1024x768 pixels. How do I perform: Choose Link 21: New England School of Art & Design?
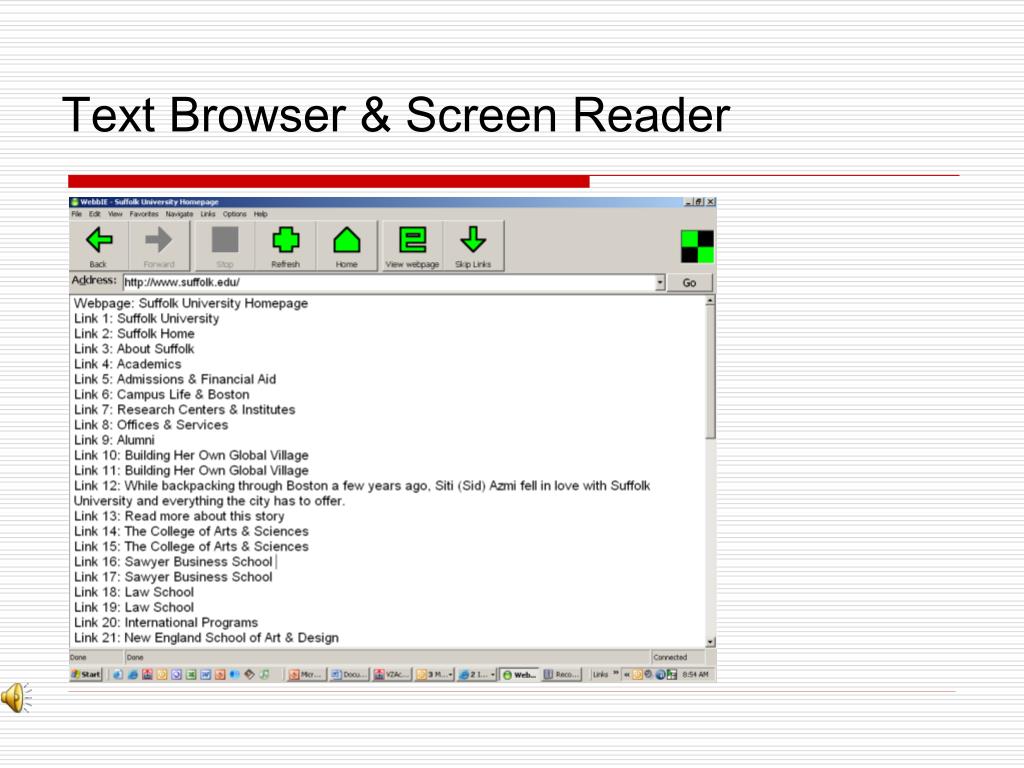pos(206,637)
